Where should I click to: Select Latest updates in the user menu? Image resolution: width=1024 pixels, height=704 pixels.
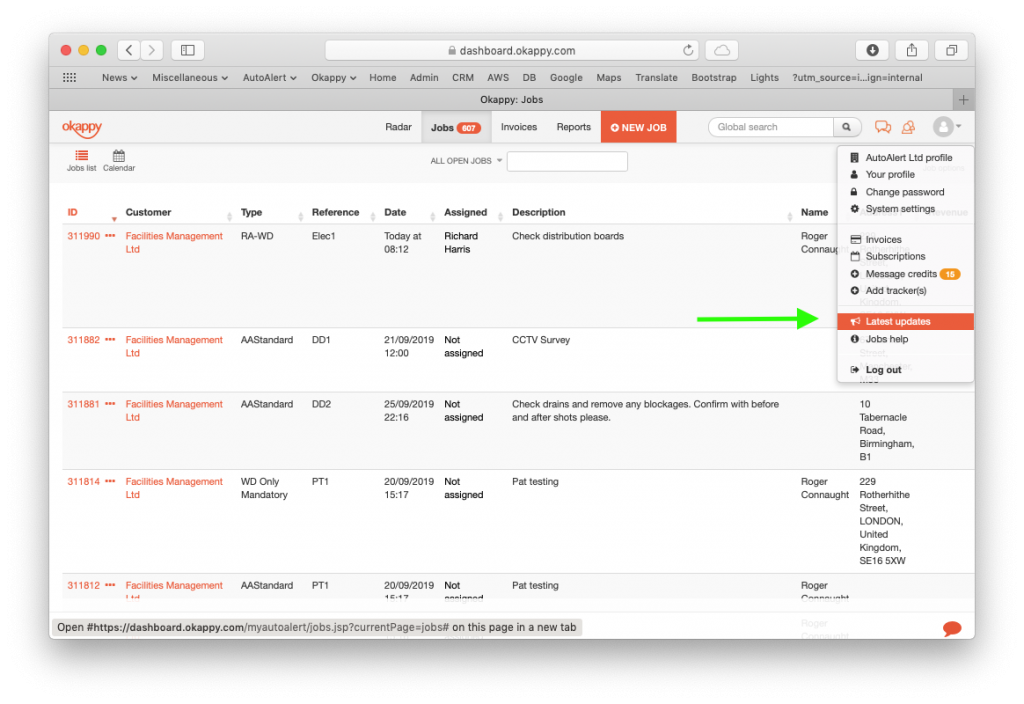pyautogui.click(x=905, y=321)
